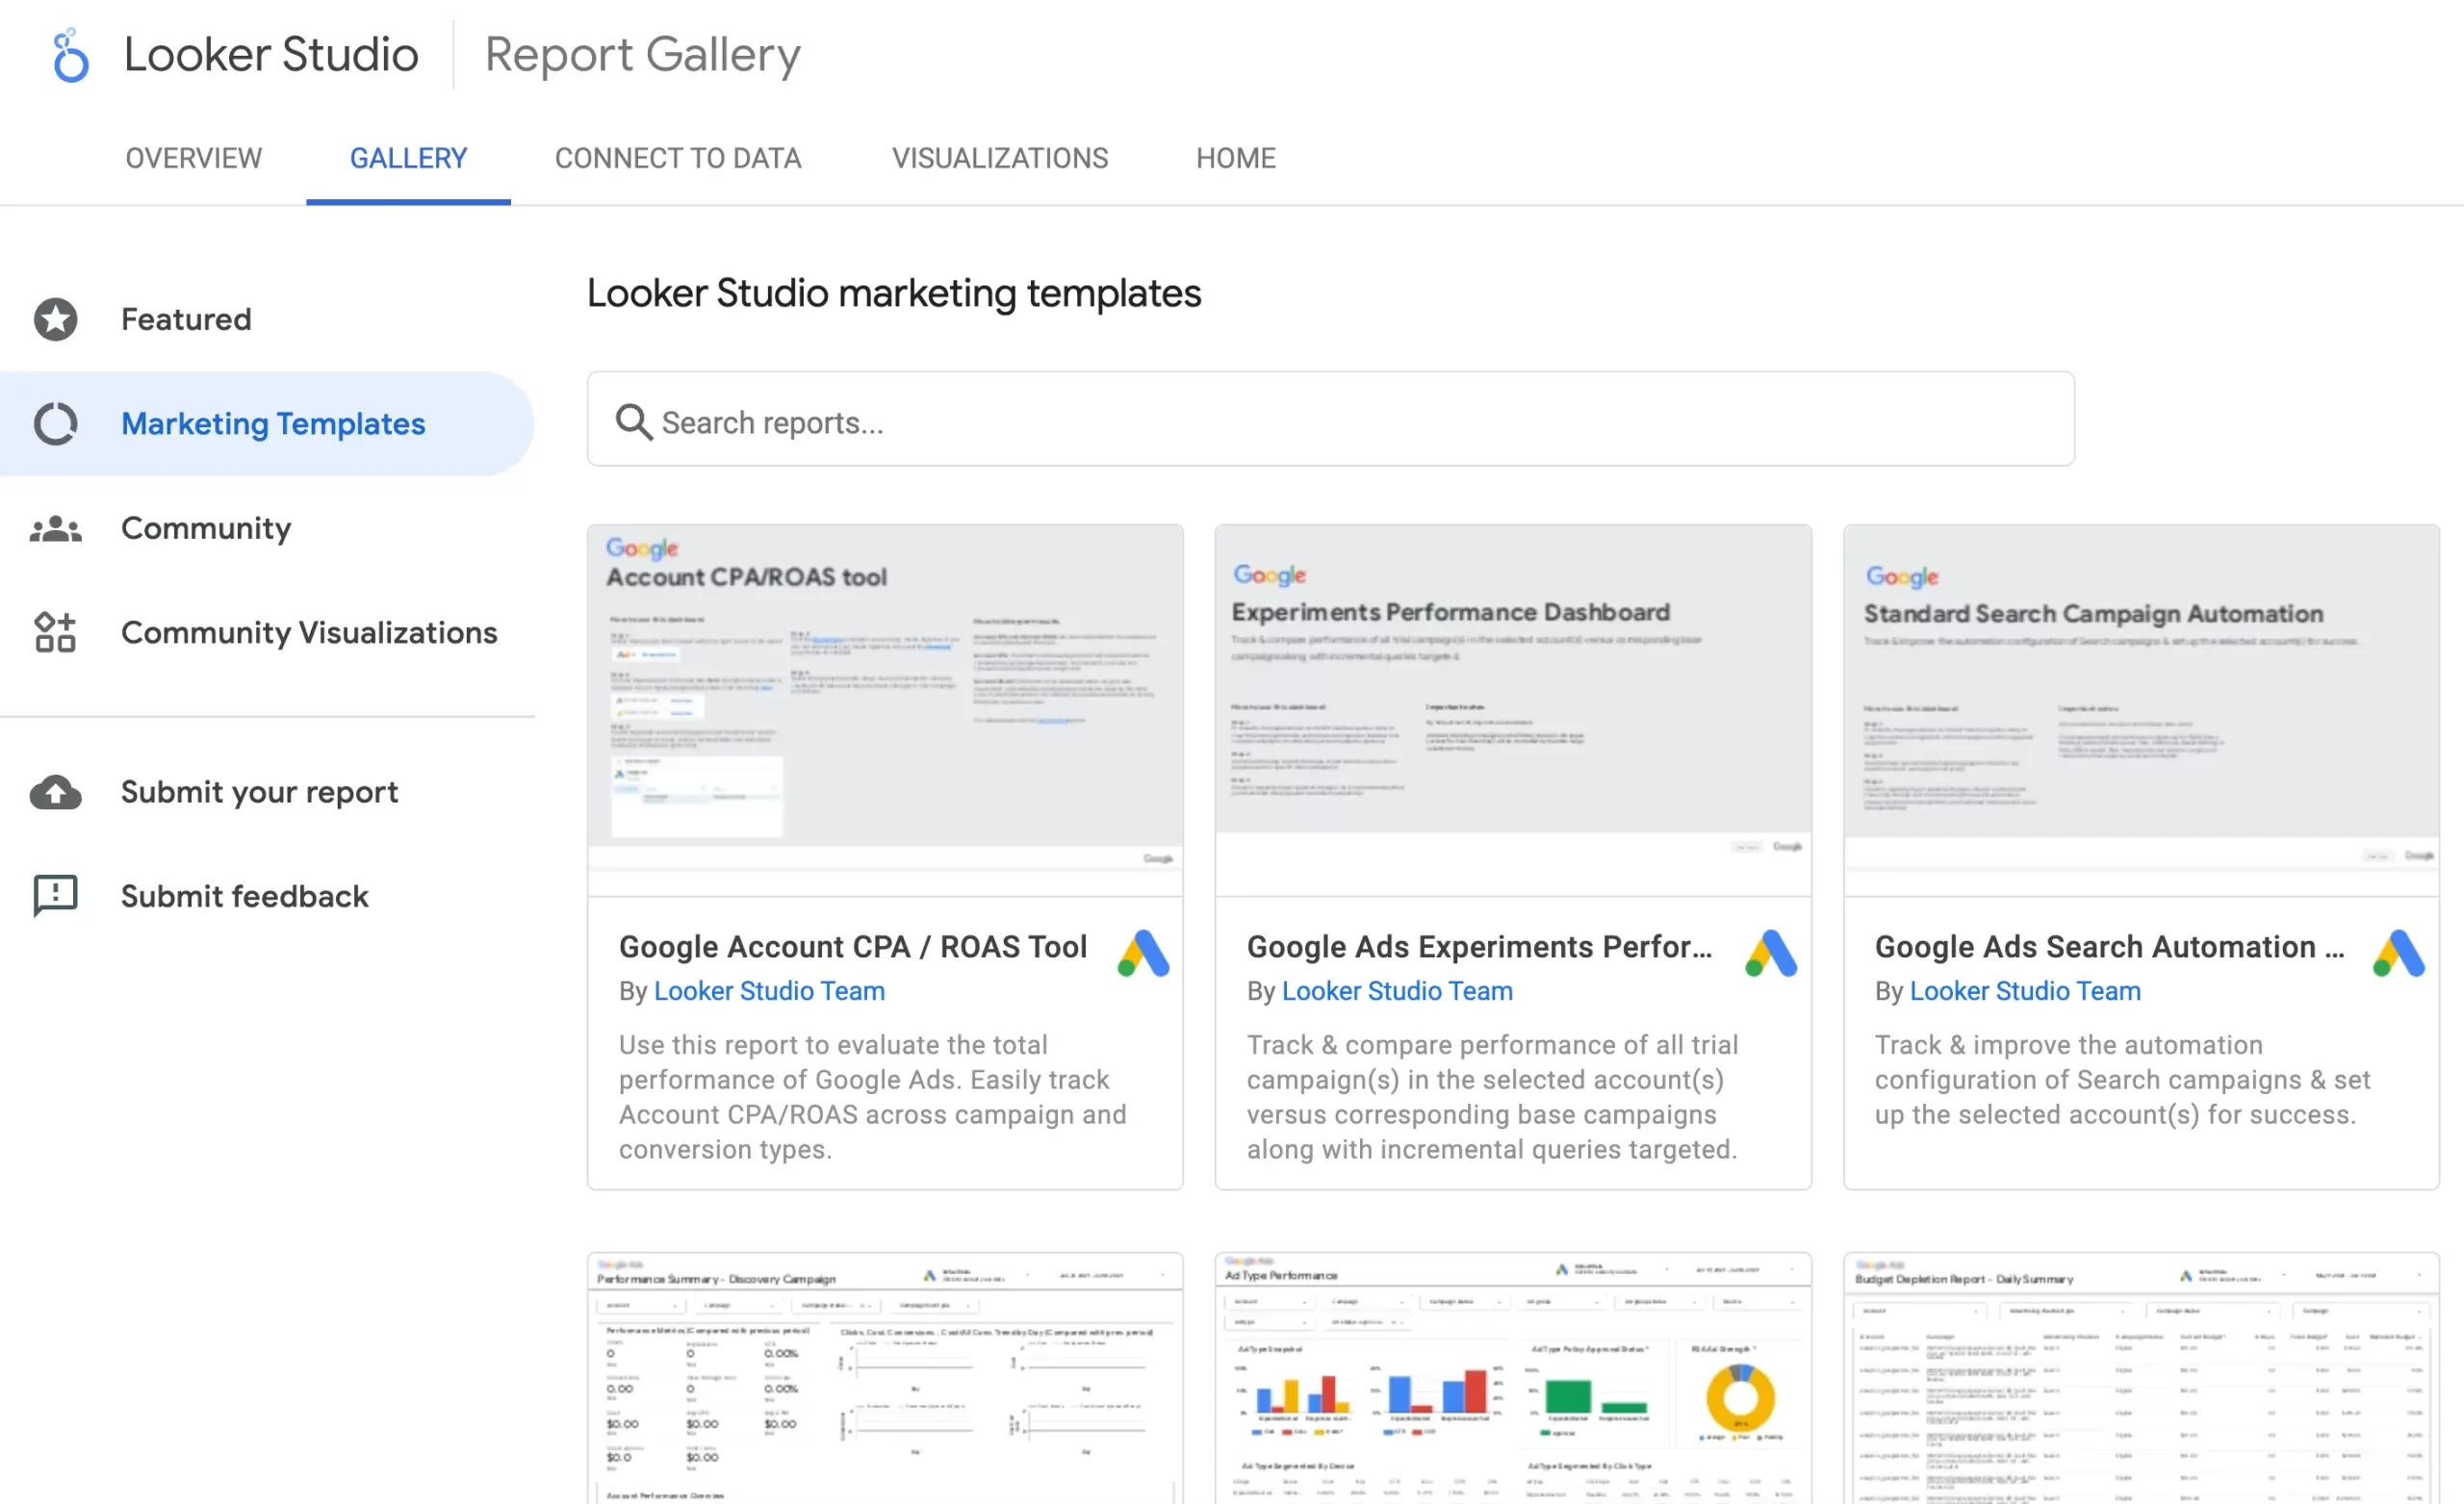Click Looker Studio Team link under CPA / ROAS Tool
The width and height of the screenshot is (2464, 1504).
point(769,991)
